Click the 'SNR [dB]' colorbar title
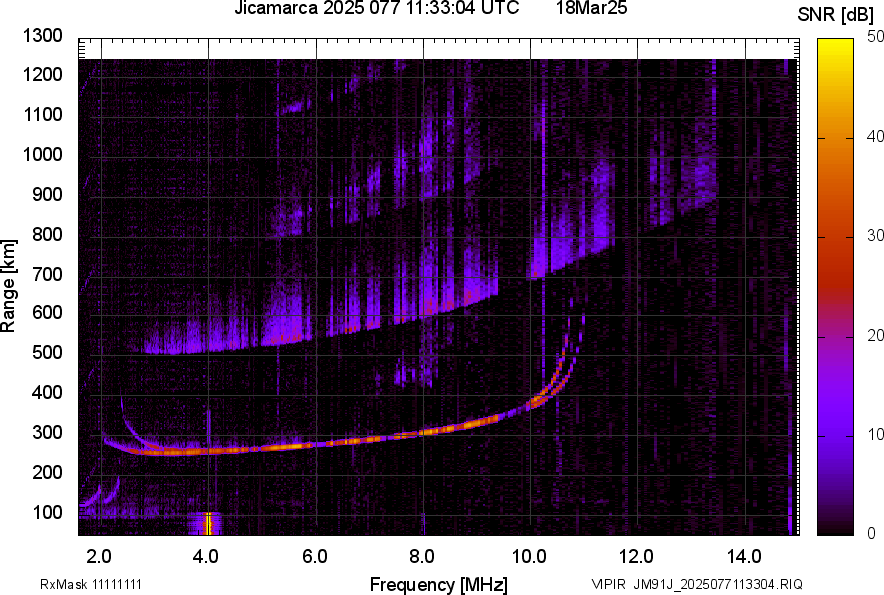 836,15
